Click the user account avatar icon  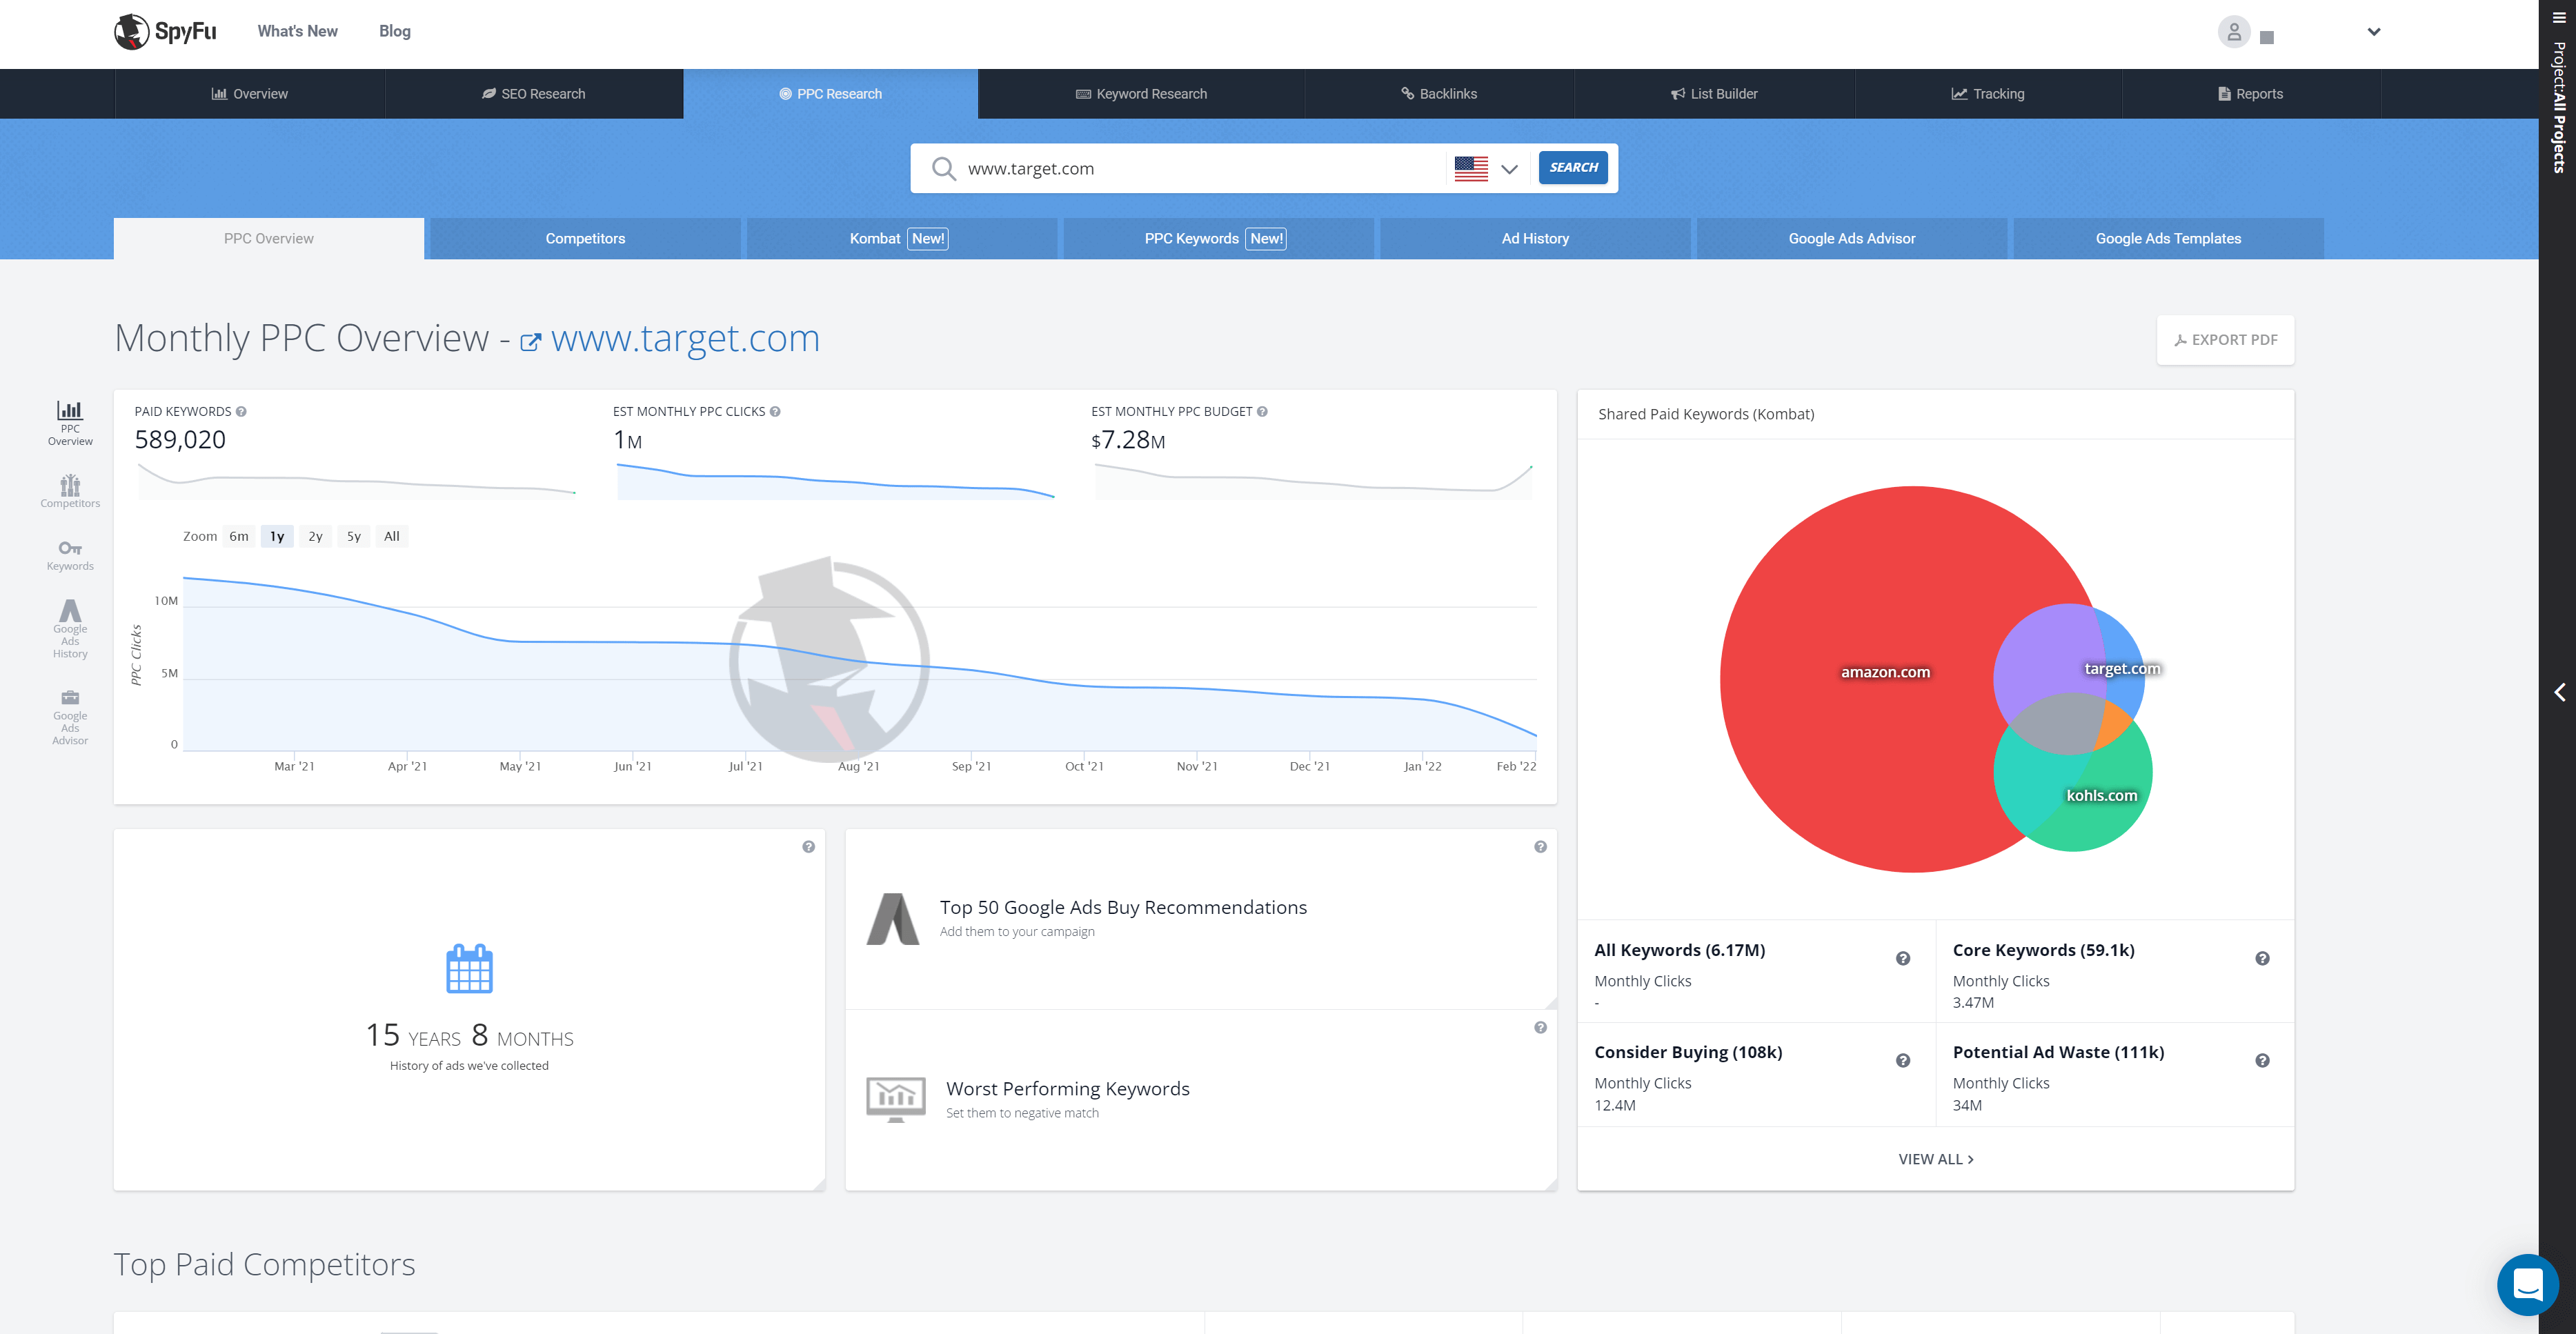pyautogui.click(x=2233, y=32)
